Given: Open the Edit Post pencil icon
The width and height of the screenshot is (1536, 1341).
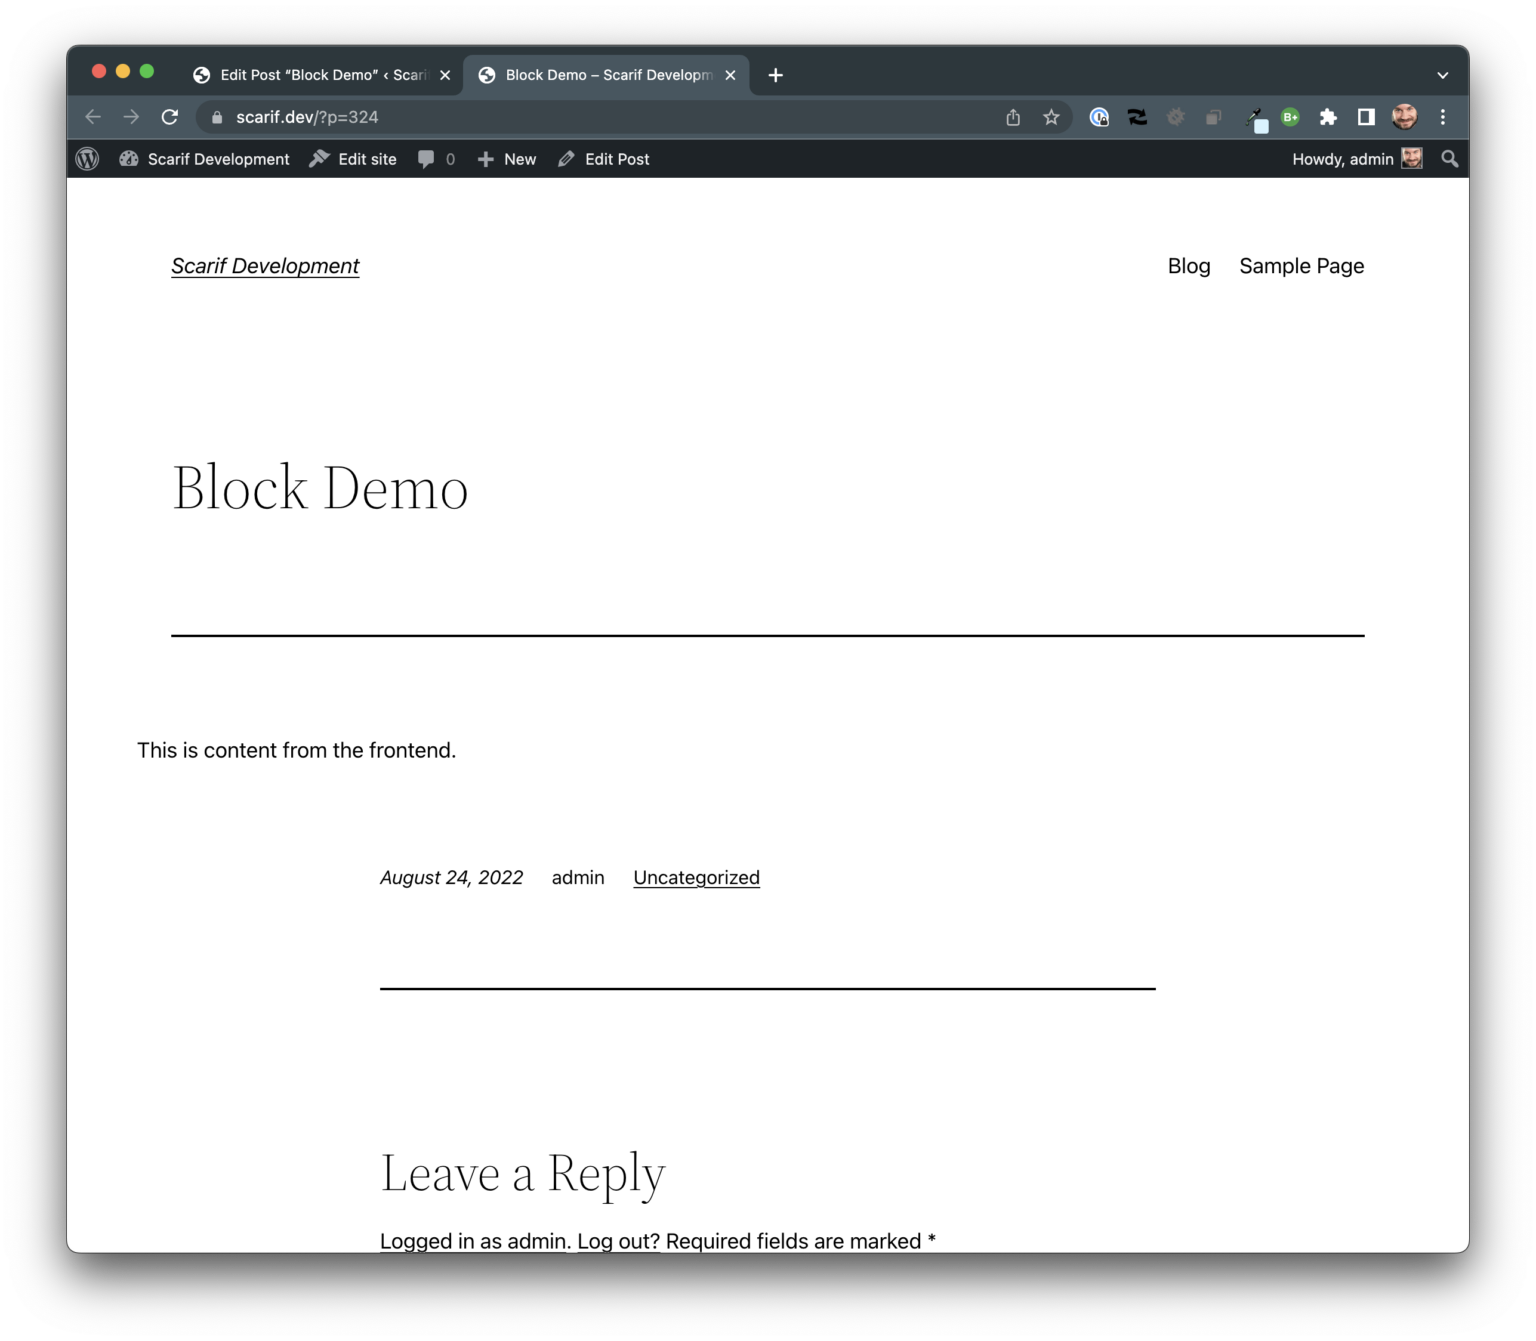Looking at the screenshot, I should click(x=566, y=158).
